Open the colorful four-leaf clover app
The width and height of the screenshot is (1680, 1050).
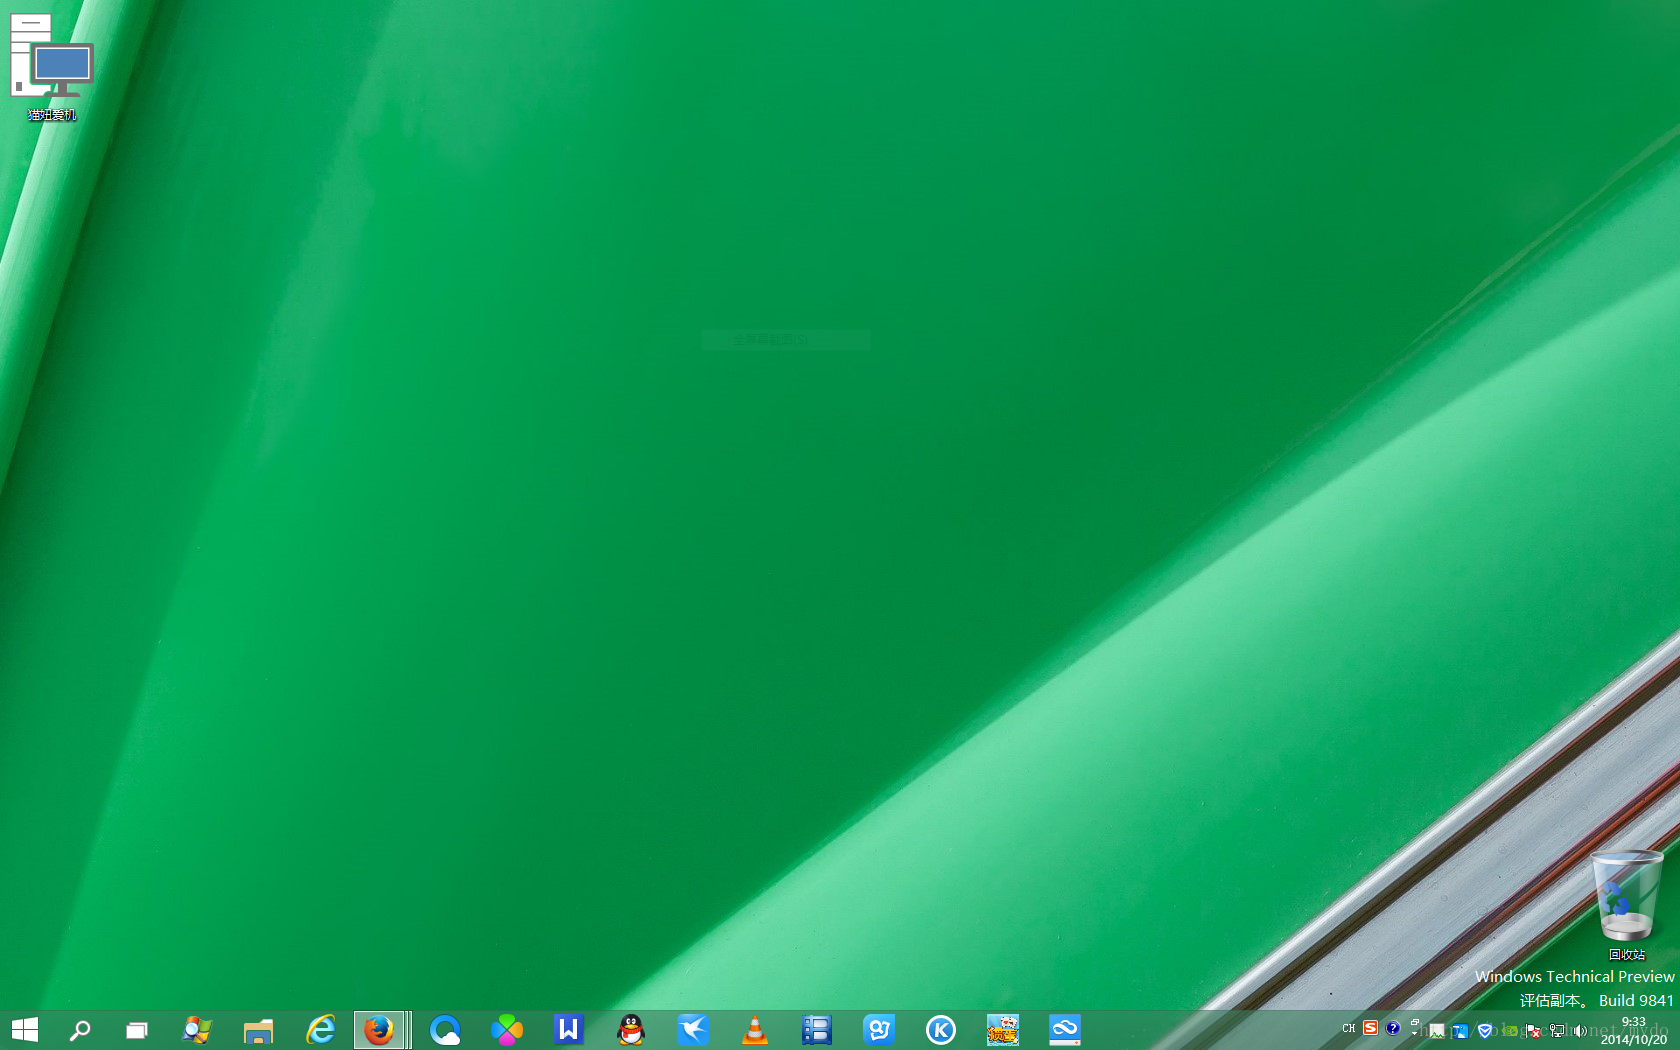[507, 1030]
